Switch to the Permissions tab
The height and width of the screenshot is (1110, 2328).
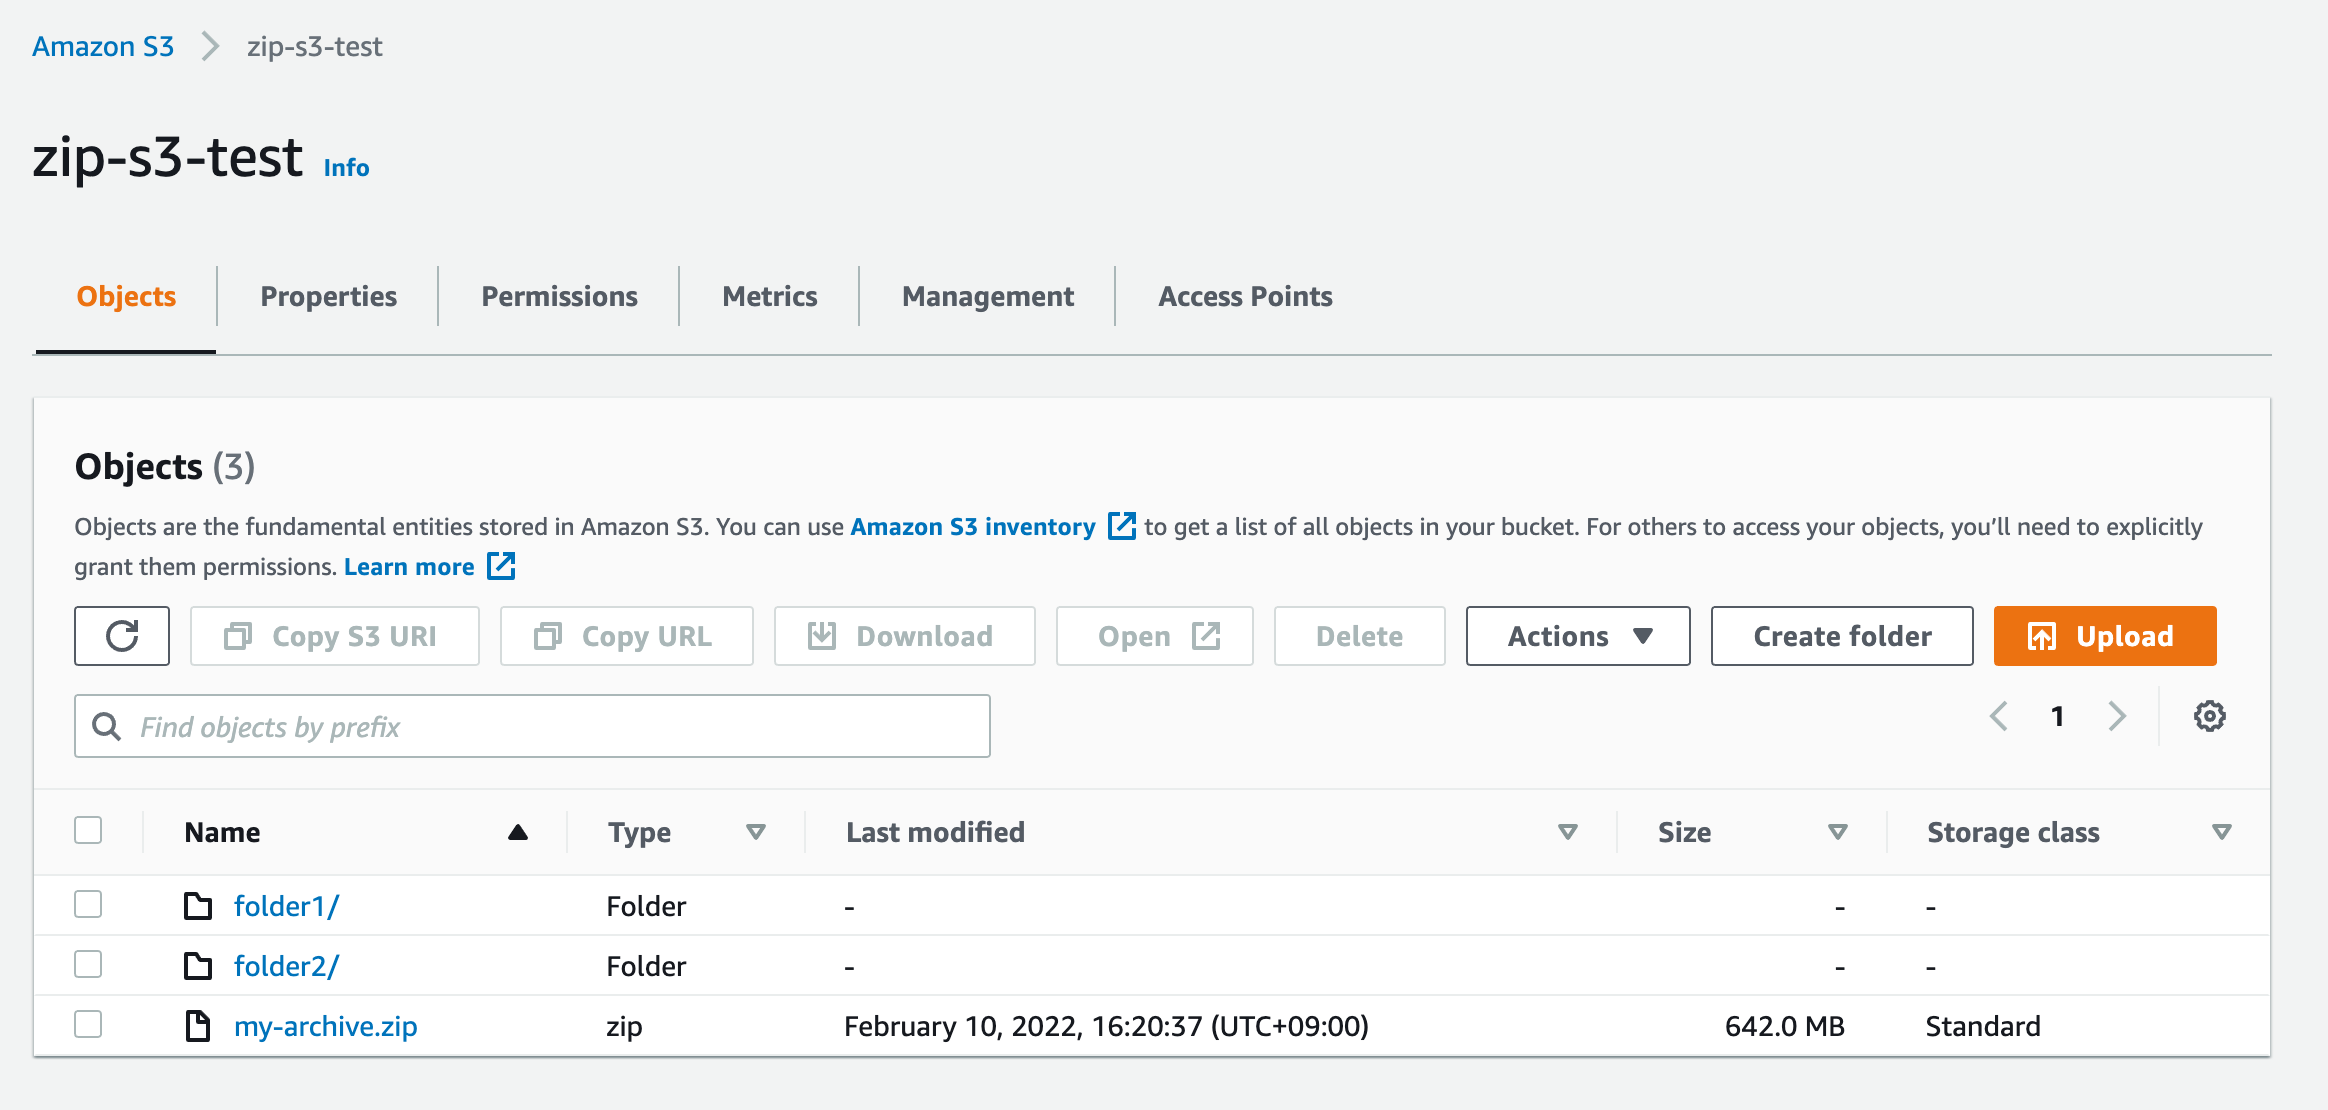click(x=559, y=296)
